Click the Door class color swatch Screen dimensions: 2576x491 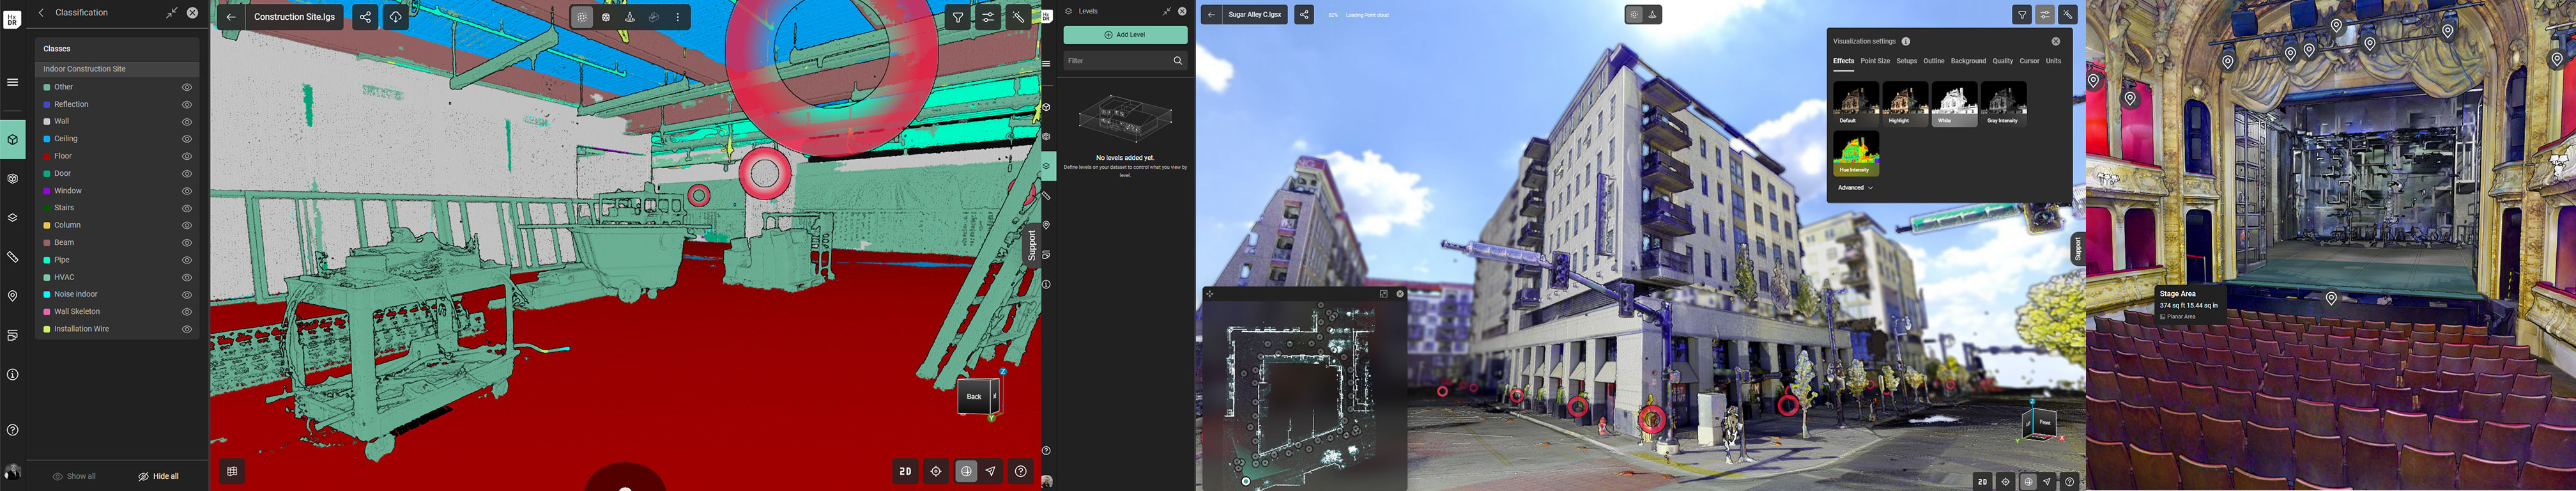point(46,174)
